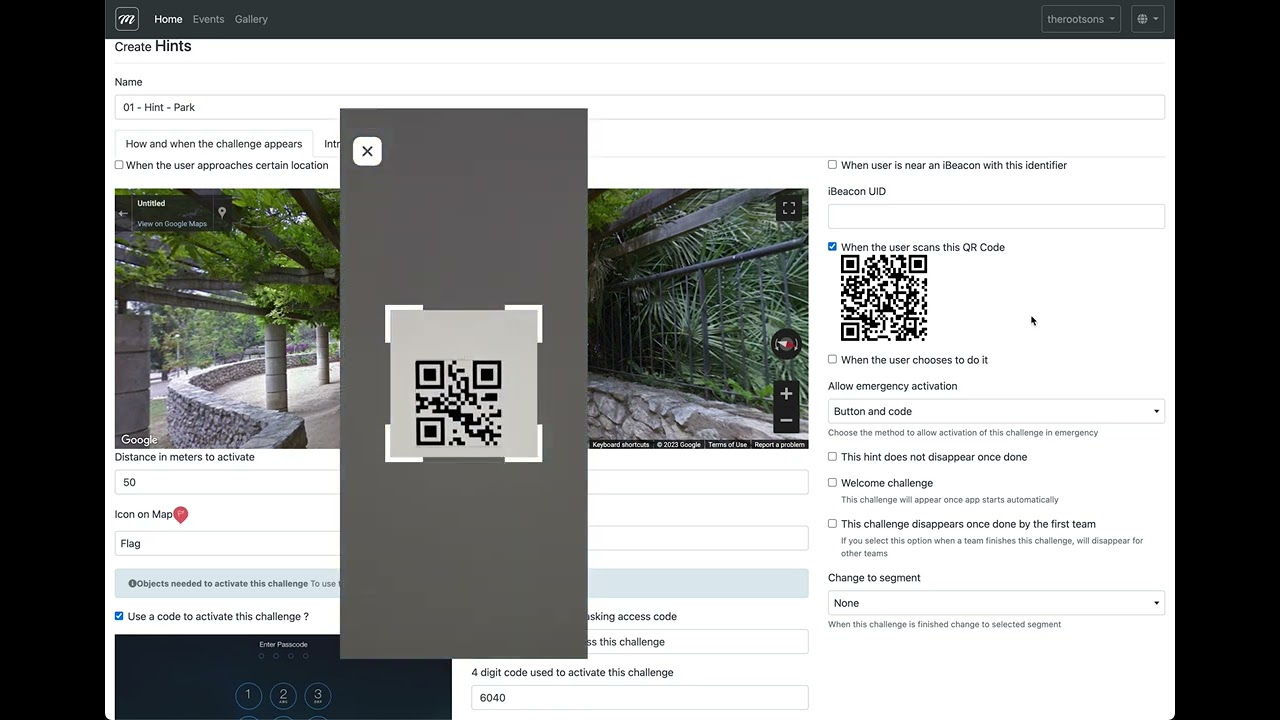
Task: Click the 'Create Hints' heading
Action: click(x=153, y=46)
